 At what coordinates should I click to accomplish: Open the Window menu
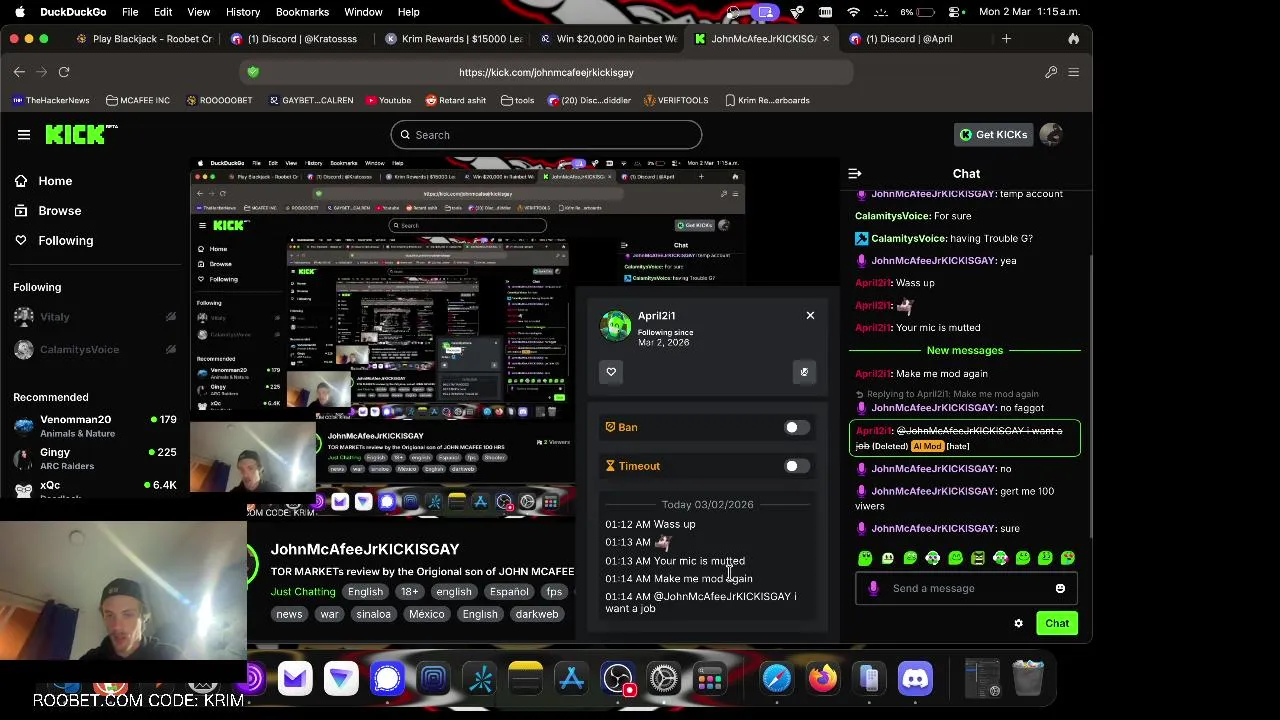pyautogui.click(x=363, y=12)
